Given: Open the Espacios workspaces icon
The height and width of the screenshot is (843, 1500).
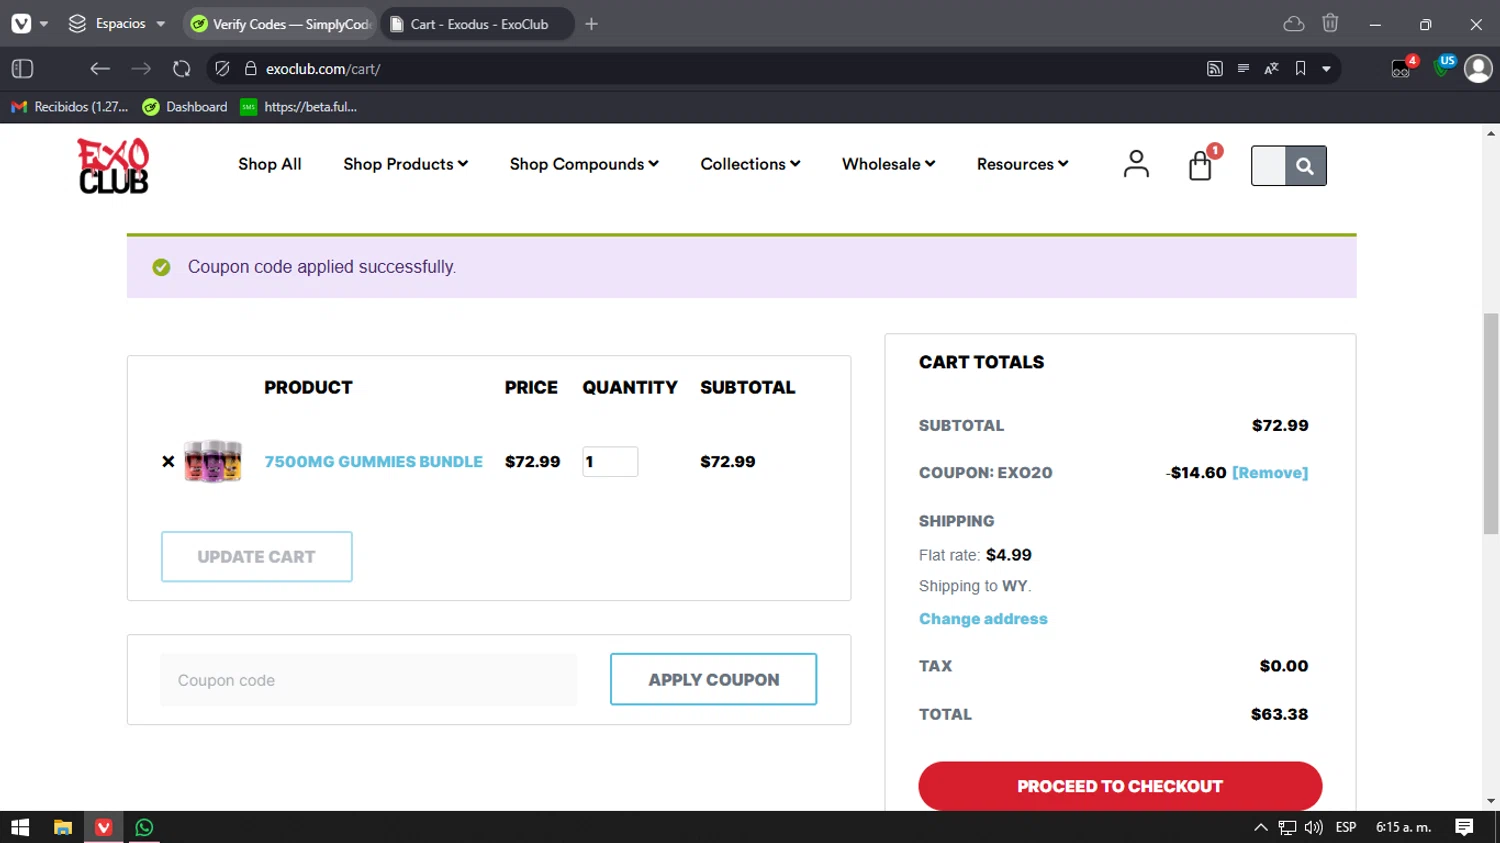Looking at the screenshot, I should point(77,24).
